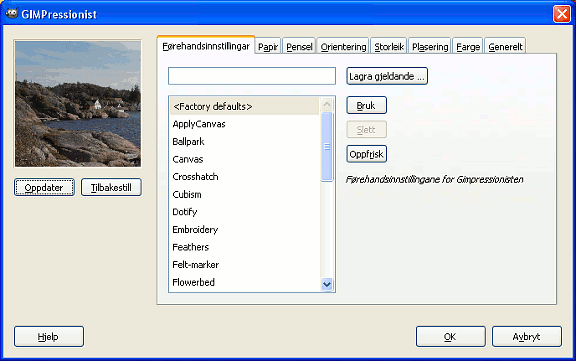The image size is (576, 361).
Task: Select the ApplyCanvas preset
Action: coord(244,124)
